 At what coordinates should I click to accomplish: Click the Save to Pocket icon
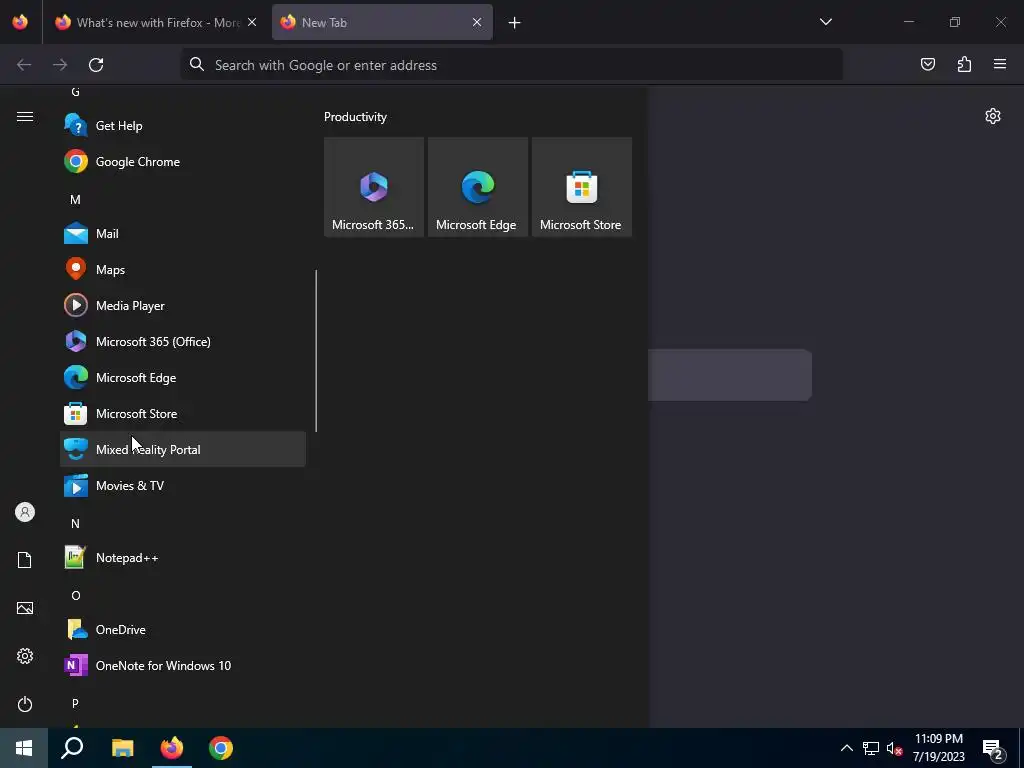click(x=927, y=64)
